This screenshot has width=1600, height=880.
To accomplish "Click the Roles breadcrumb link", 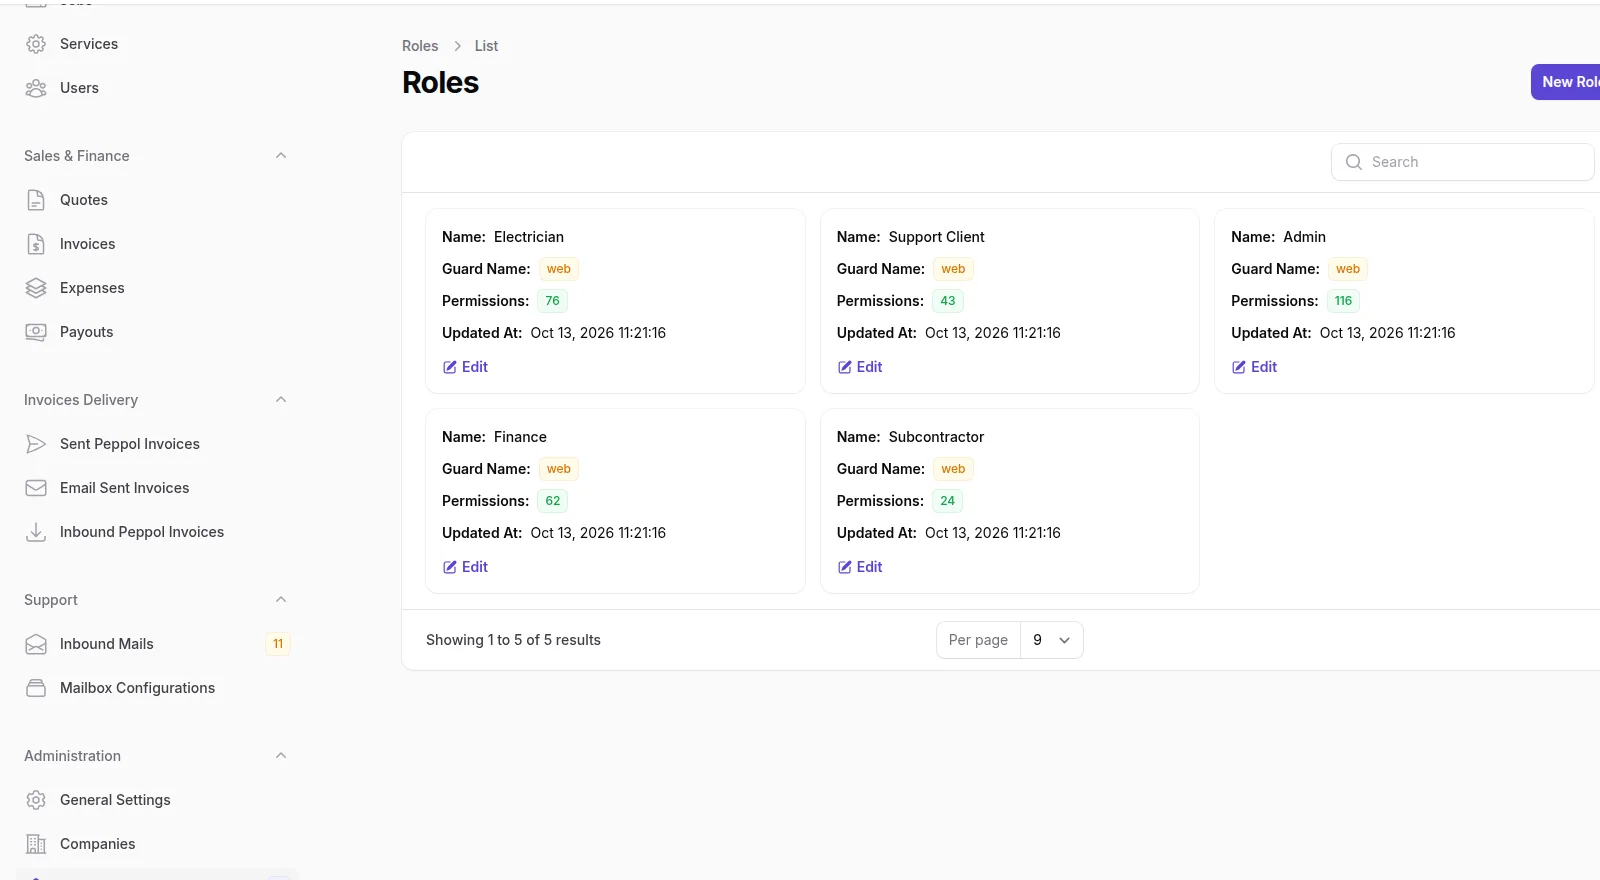I will (420, 46).
